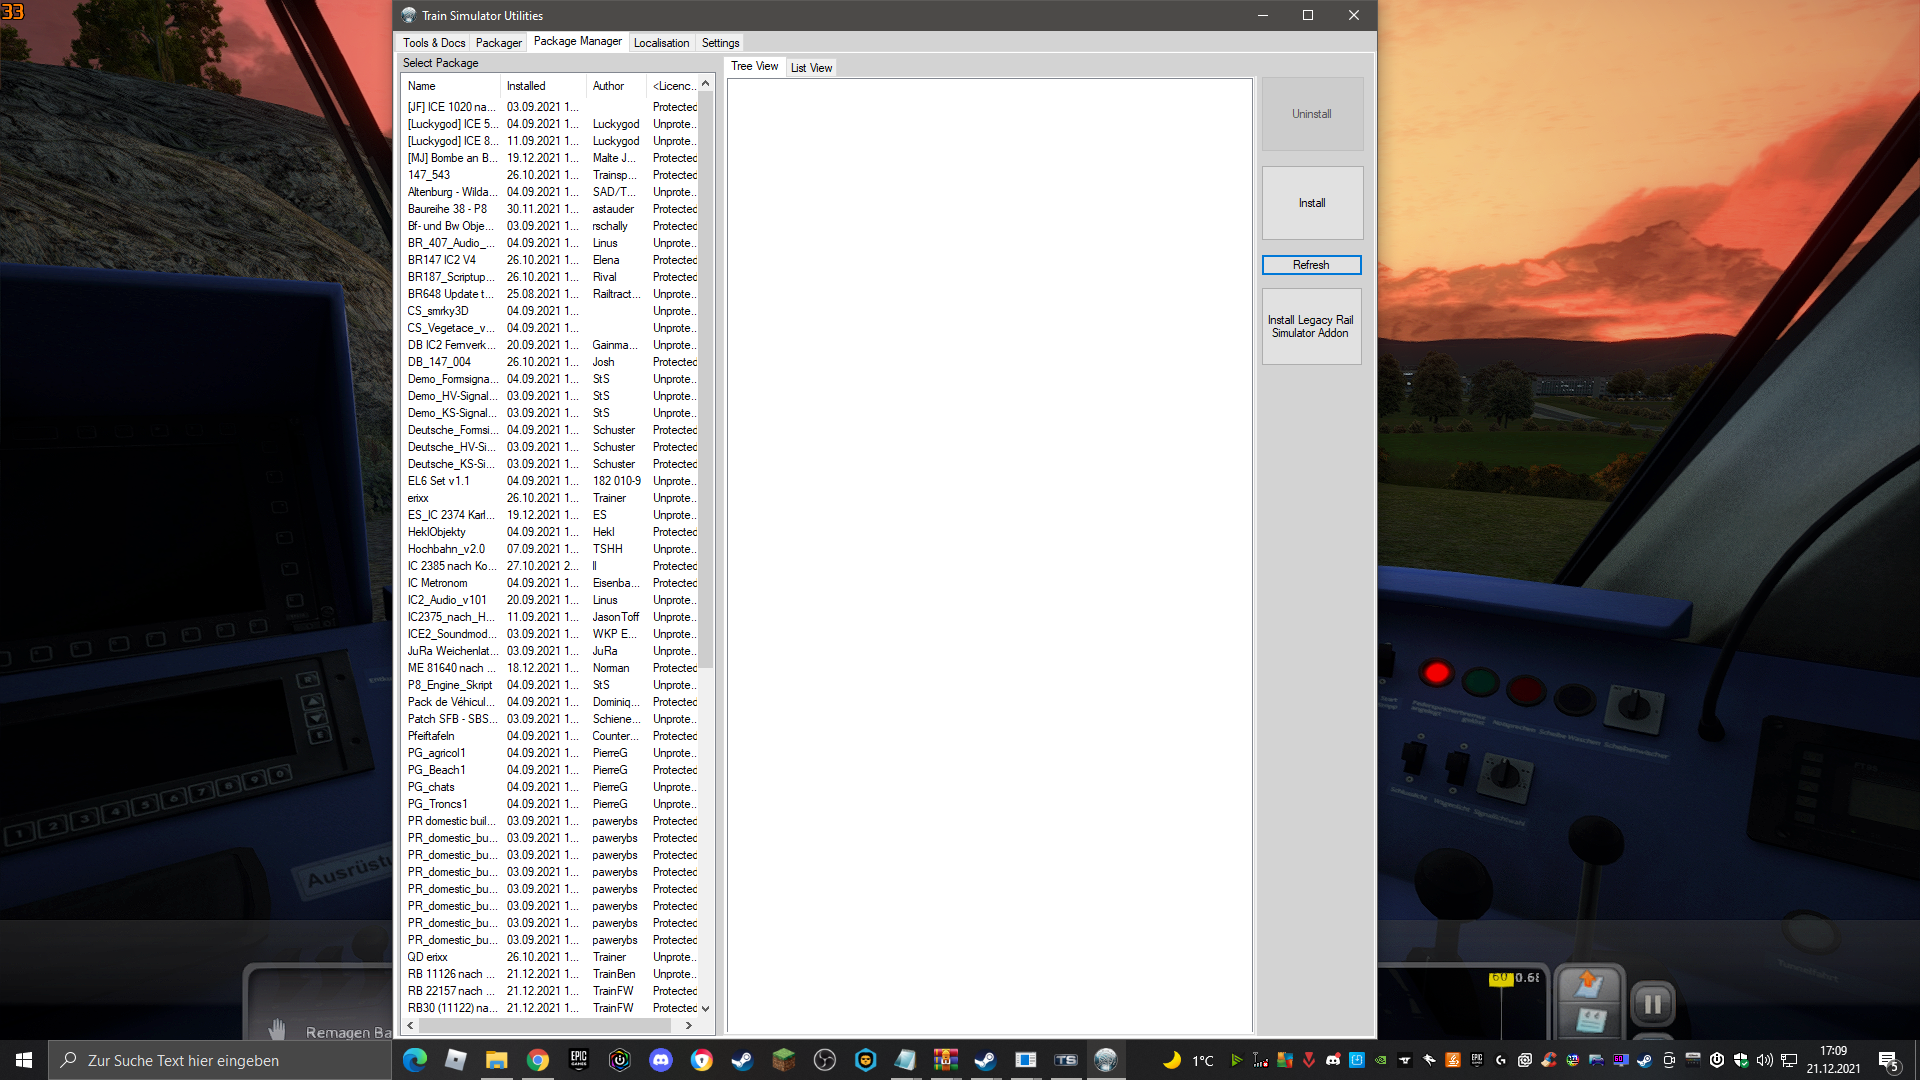This screenshot has width=1920, height=1080.
Task: Open OBS Studio taskbar icon
Action: click(824, 1060)
